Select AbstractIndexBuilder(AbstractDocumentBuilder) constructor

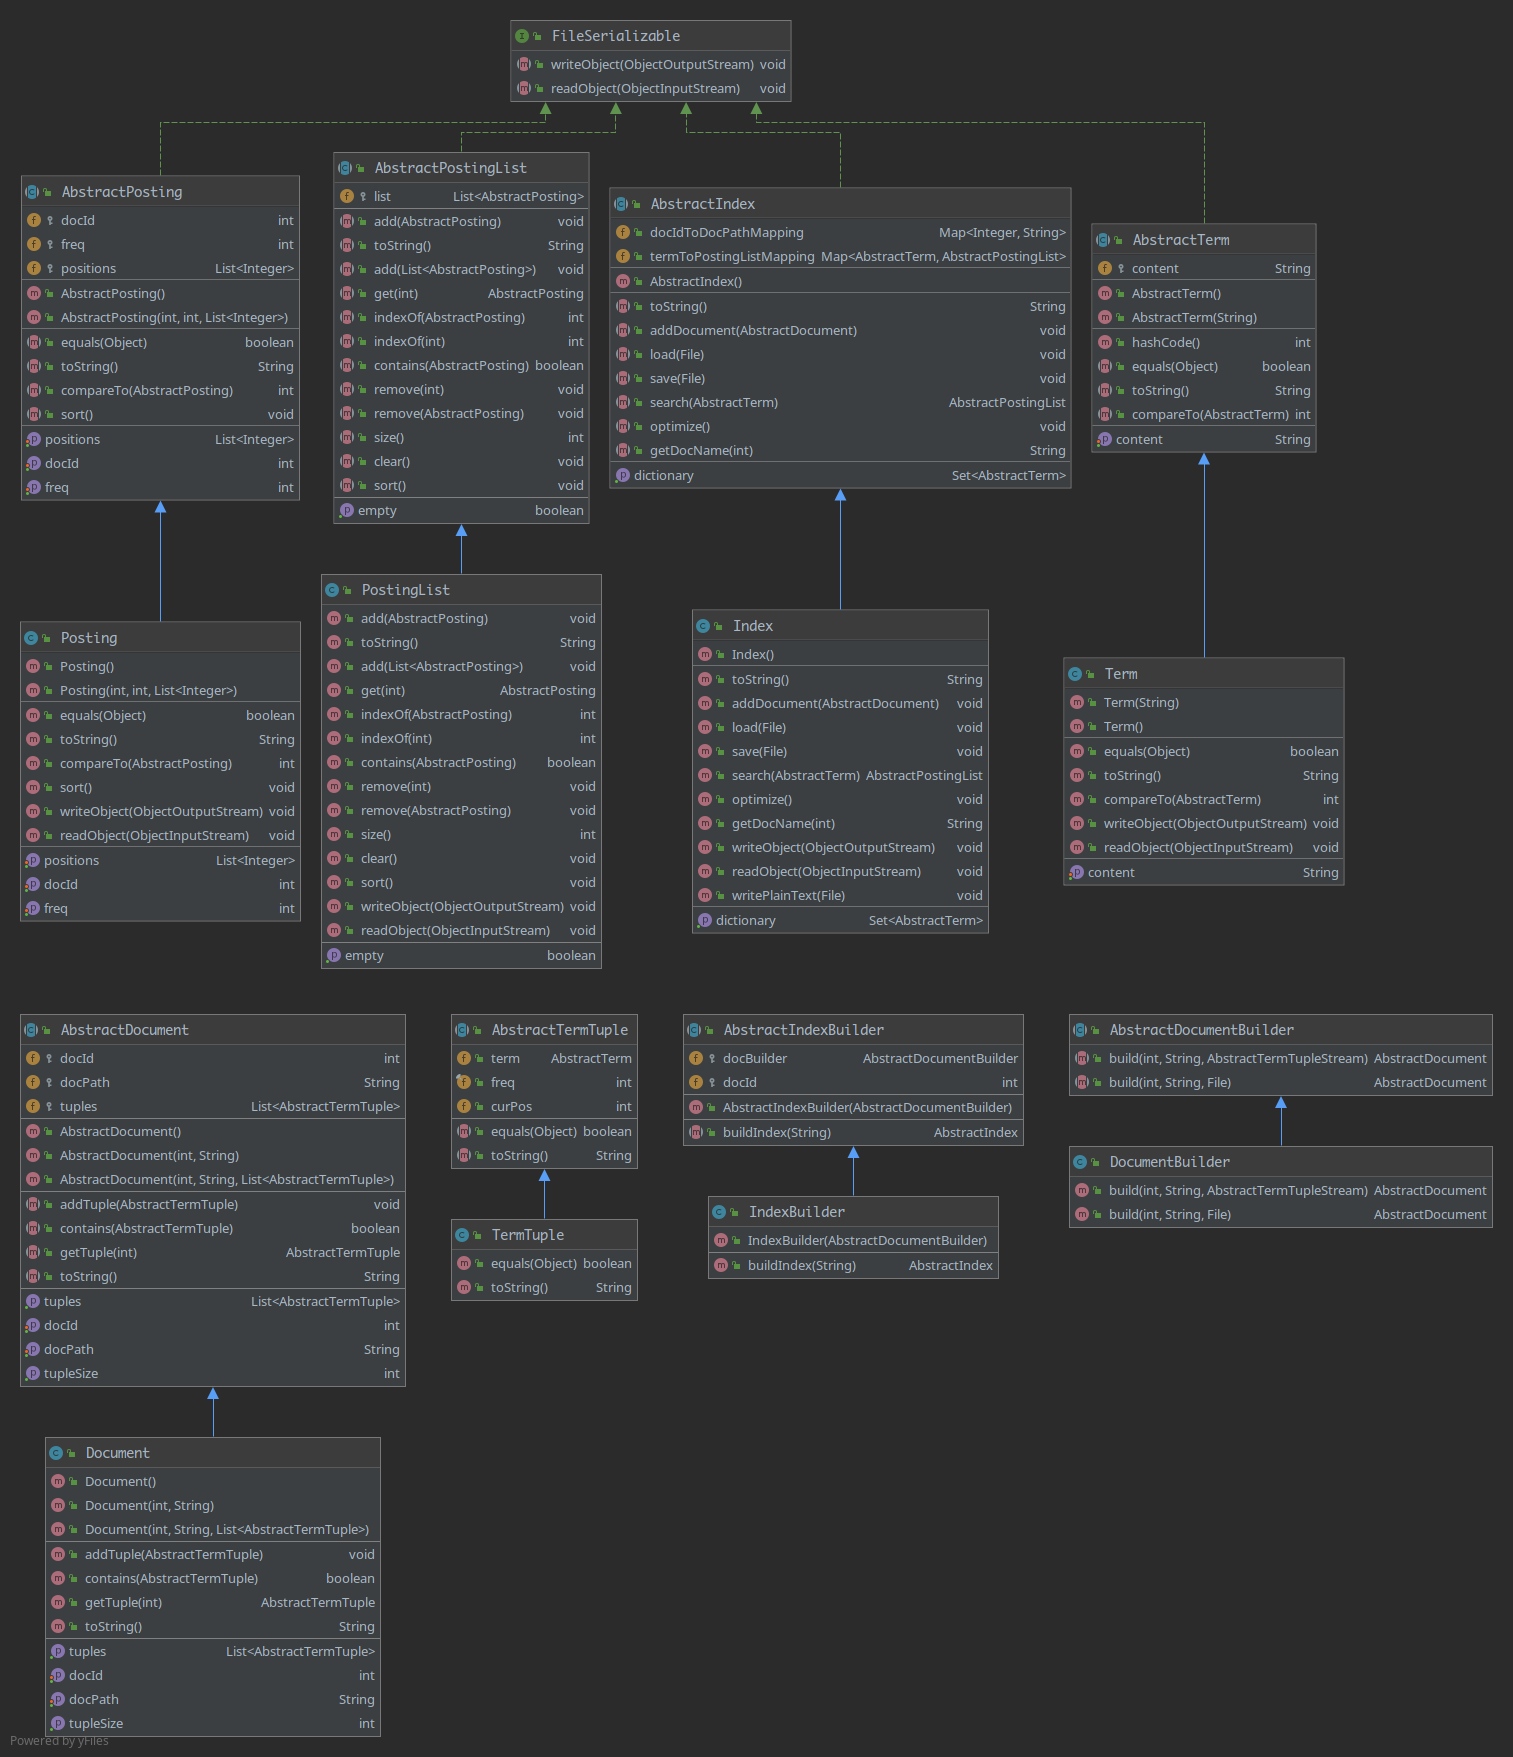point(853,1108)
